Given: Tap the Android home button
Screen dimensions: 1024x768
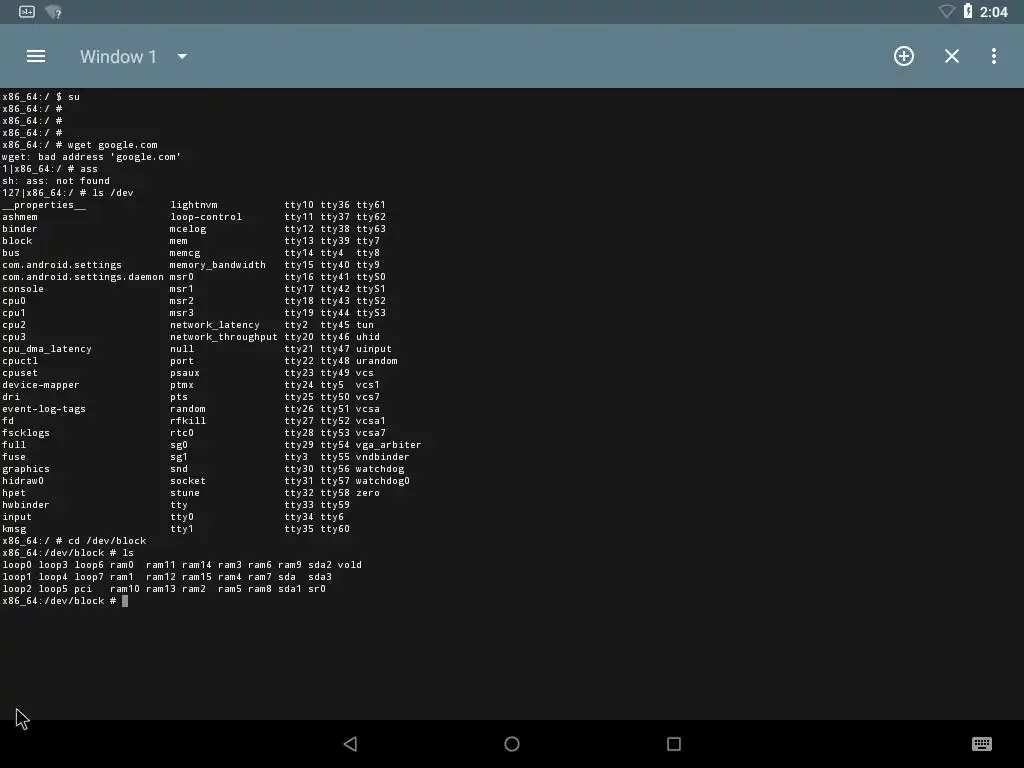Looking at the screenshot, I should [x=512, y=744].
